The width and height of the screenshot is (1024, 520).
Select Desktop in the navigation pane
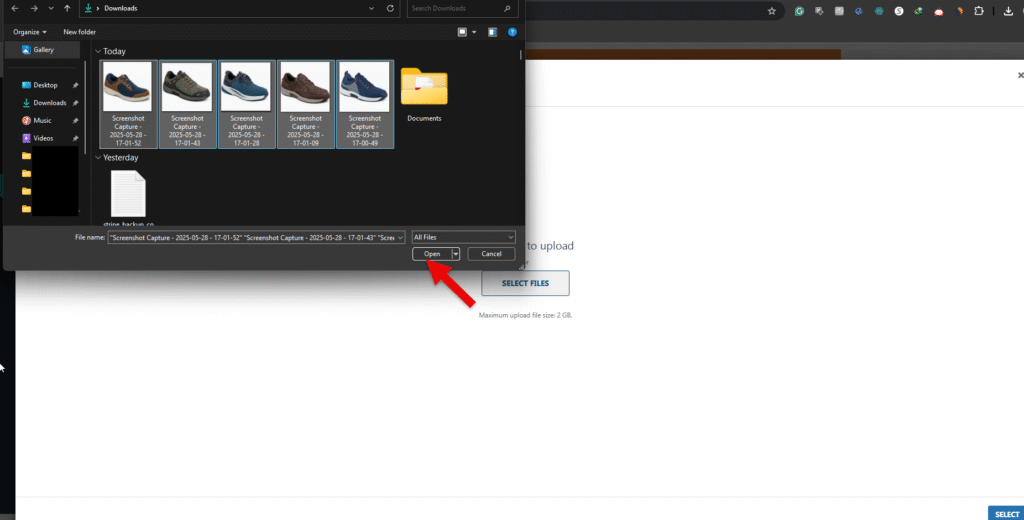45,85
